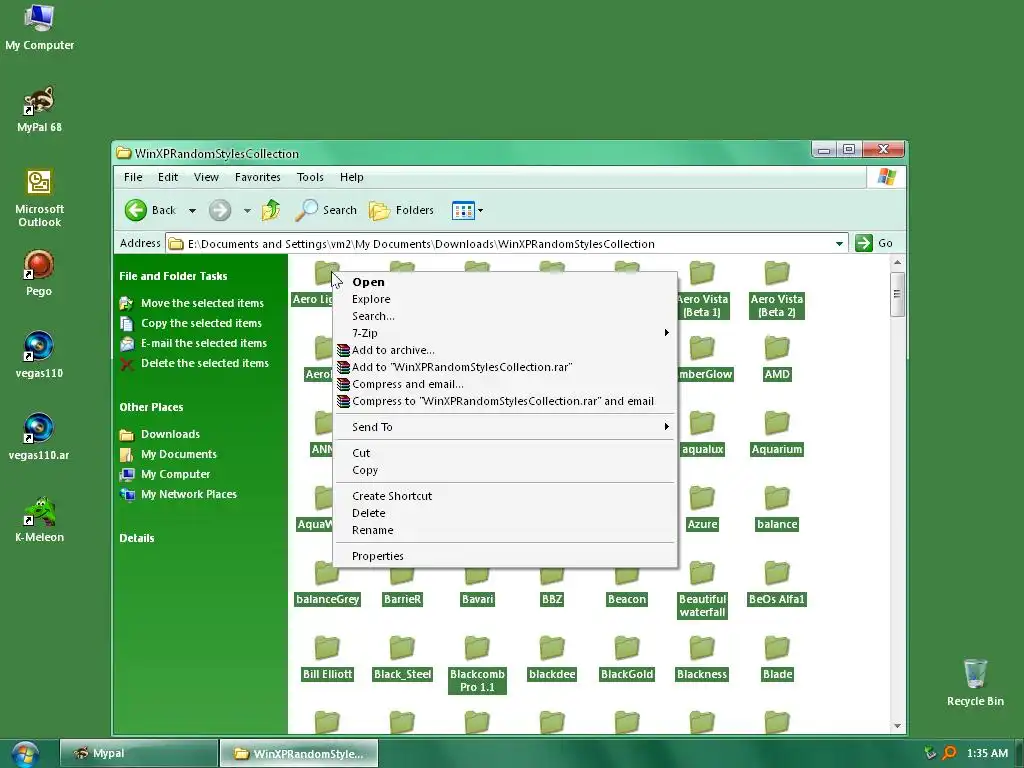Image resolution: width=1024 pixels, height=768 pixels.
Task: Expand the Address bar dropdown
Action: click(x=839, y=244)
